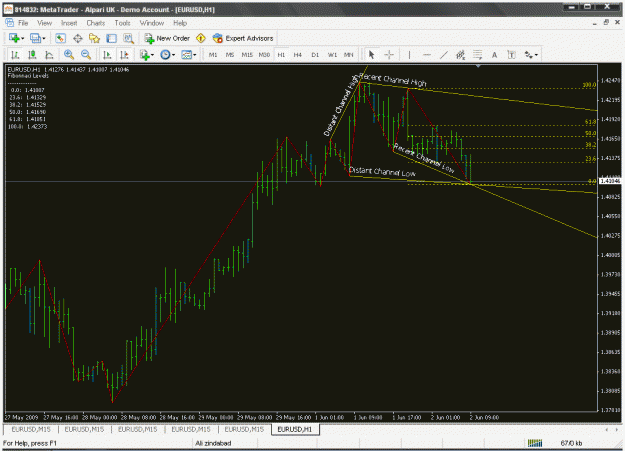
Task: Open the Strategy Tester icon
Action: tap(128, 38)
